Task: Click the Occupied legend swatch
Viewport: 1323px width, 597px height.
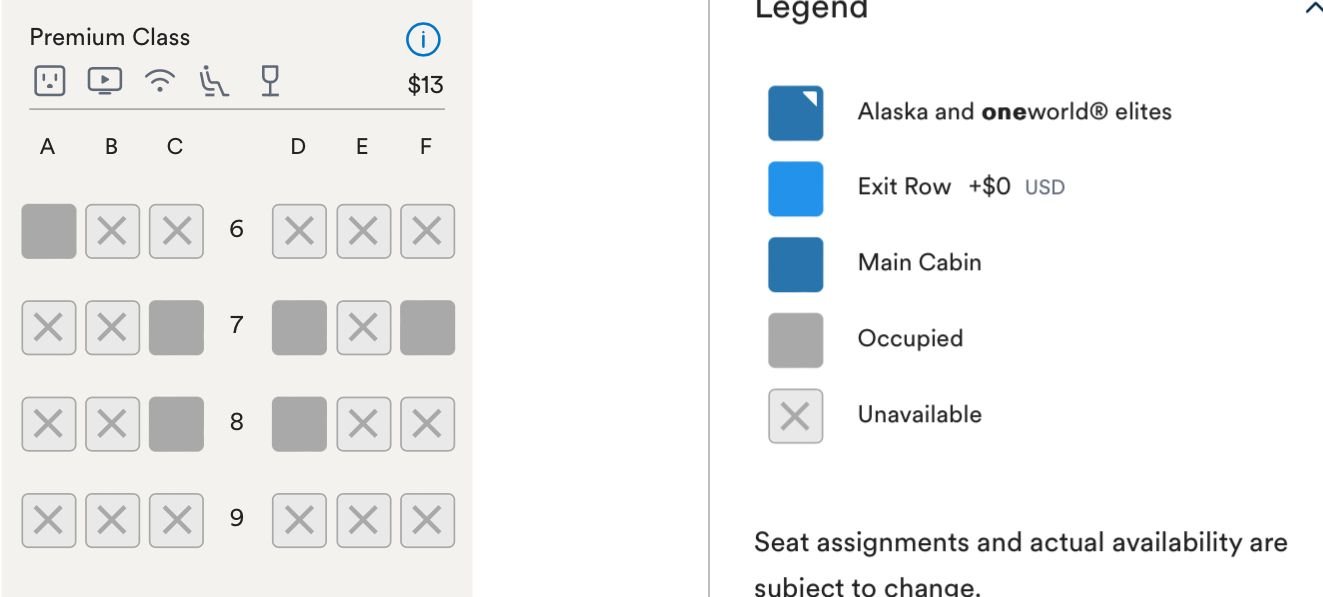Action: [795, 340]
